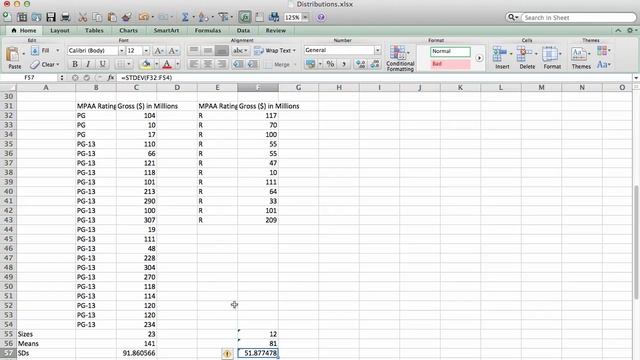Open the Delete Cells ribbon button

[x=527, y=58]
